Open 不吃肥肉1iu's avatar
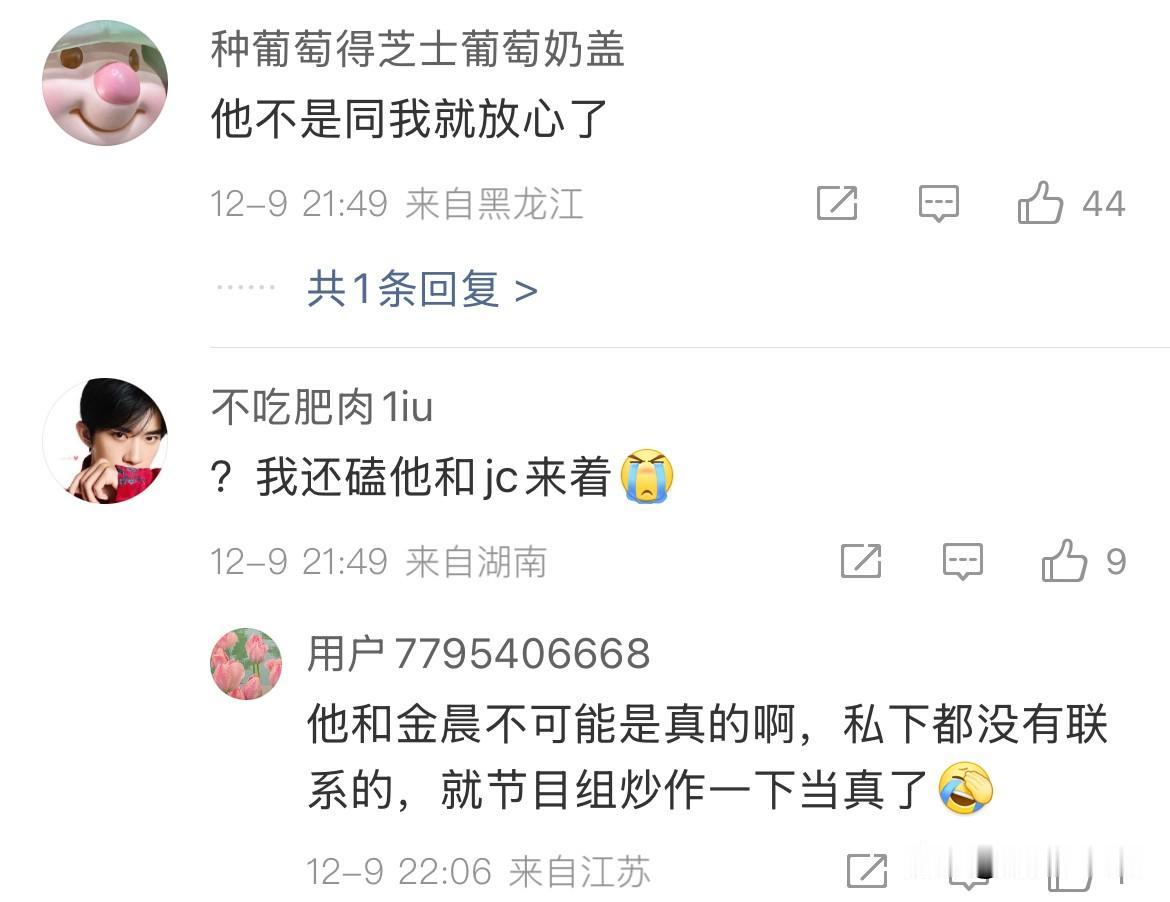Image resolution: width=1170 pixels, height=902 pixels. (x=104, y=441)
